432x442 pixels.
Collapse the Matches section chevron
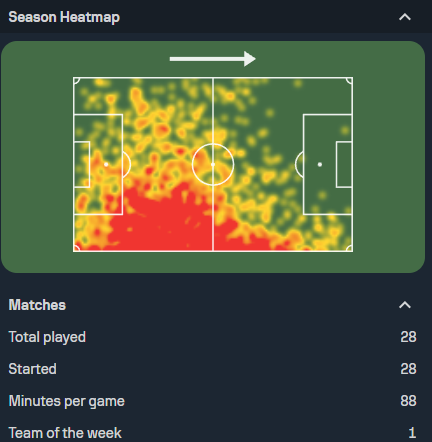405,305
